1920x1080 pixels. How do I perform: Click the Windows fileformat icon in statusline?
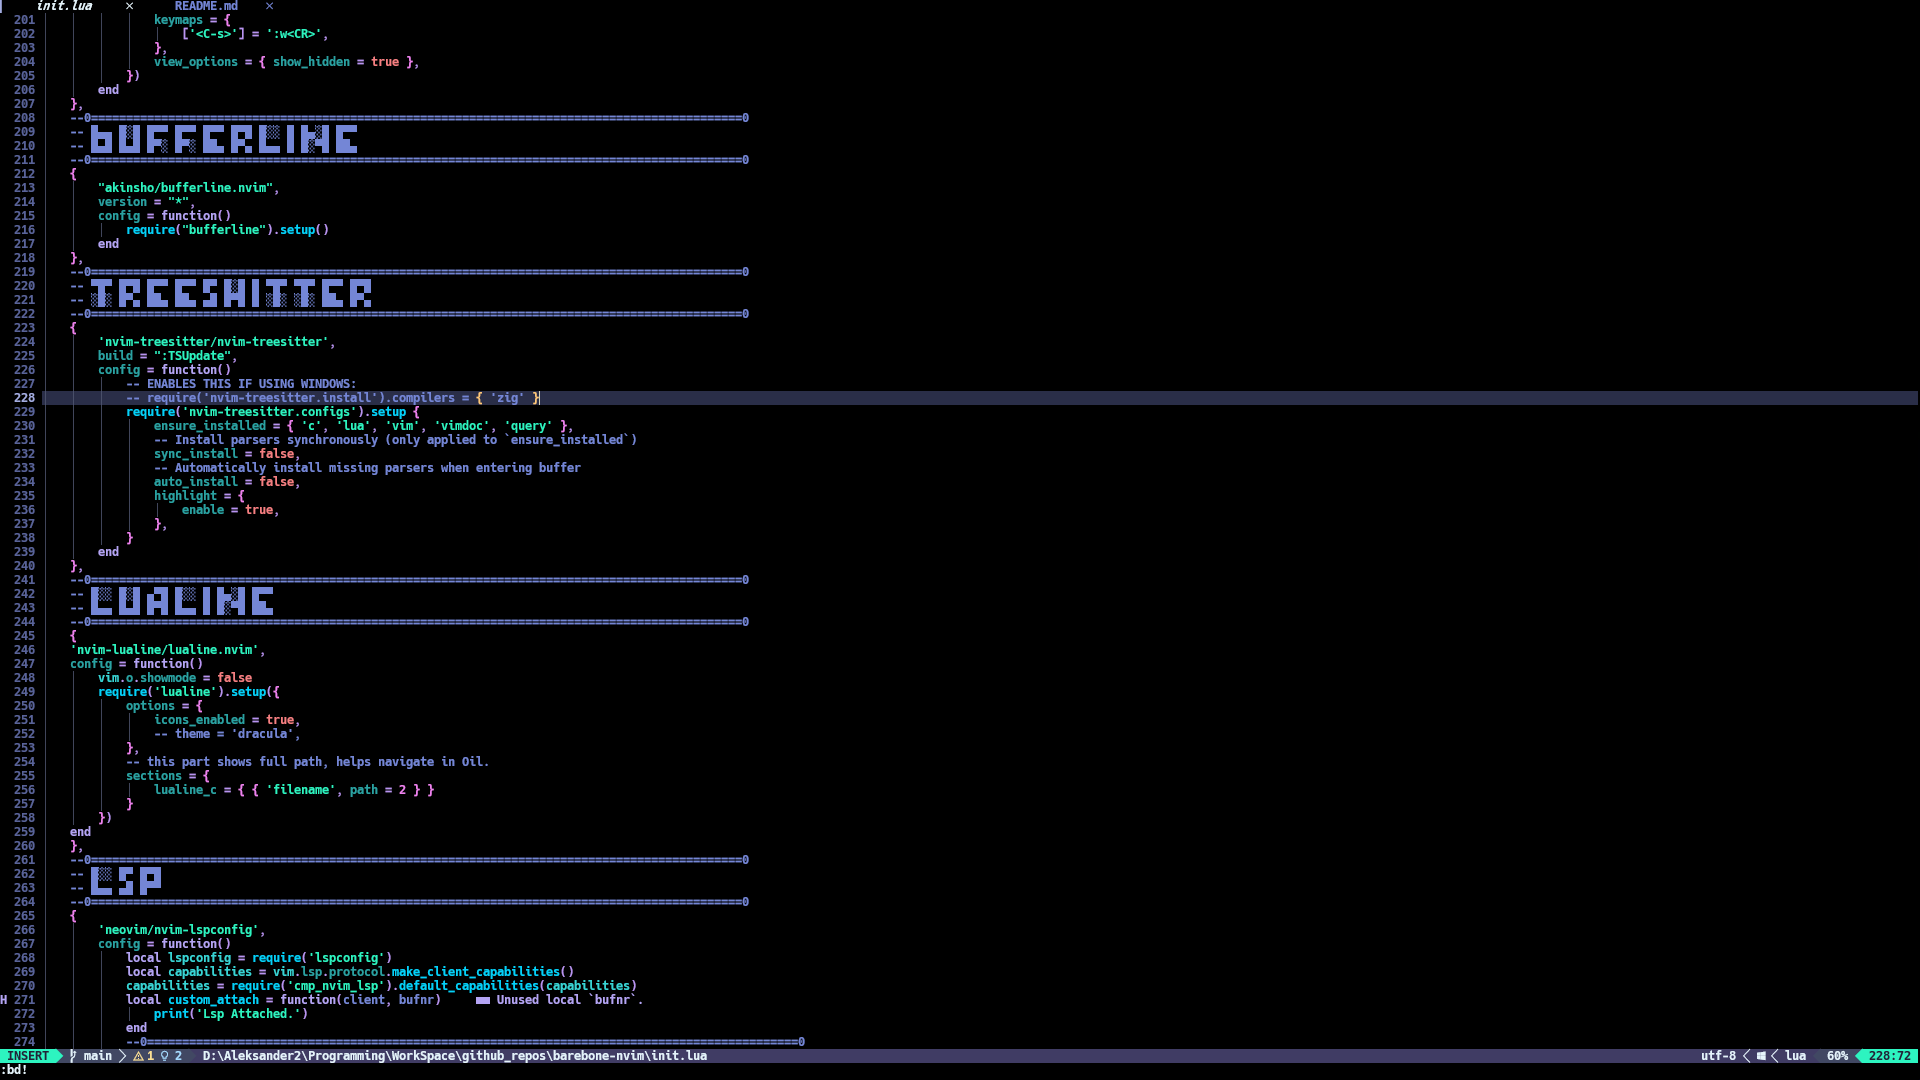(x=1761, y=1056)
